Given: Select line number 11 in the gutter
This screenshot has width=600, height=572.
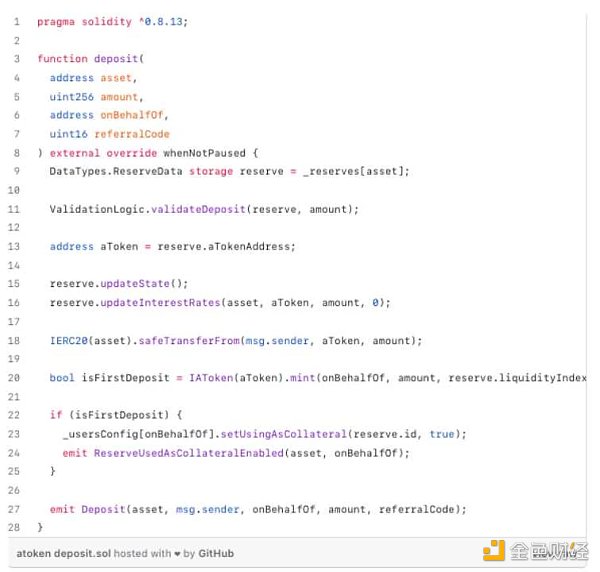Looking at the screenshot, I should (x=16, y=209).
